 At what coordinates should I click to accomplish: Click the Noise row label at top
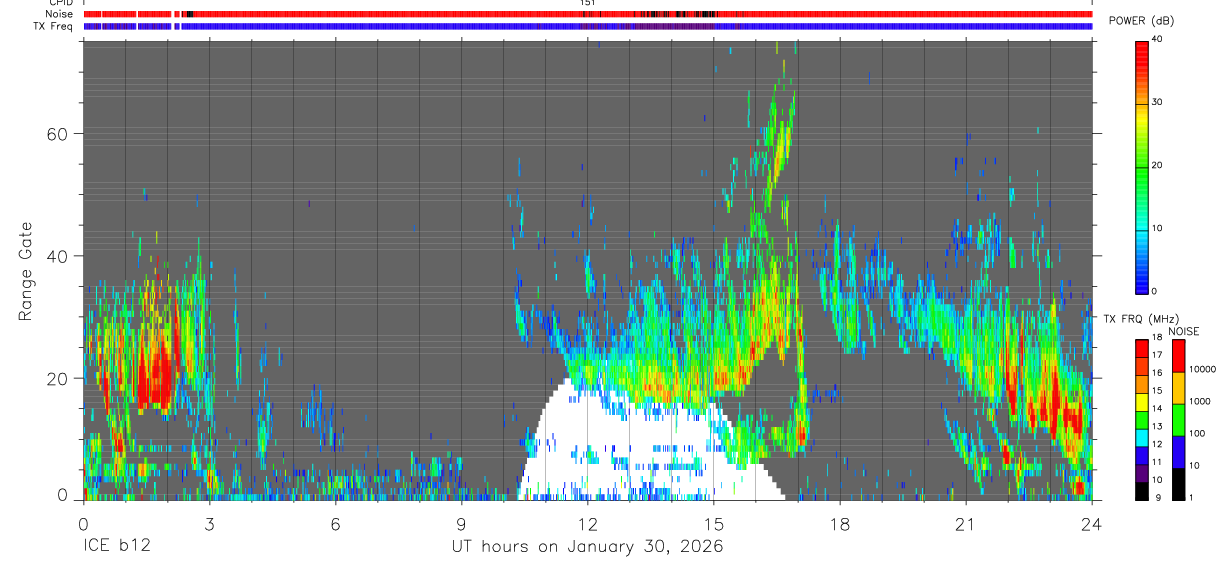point(58,14)
